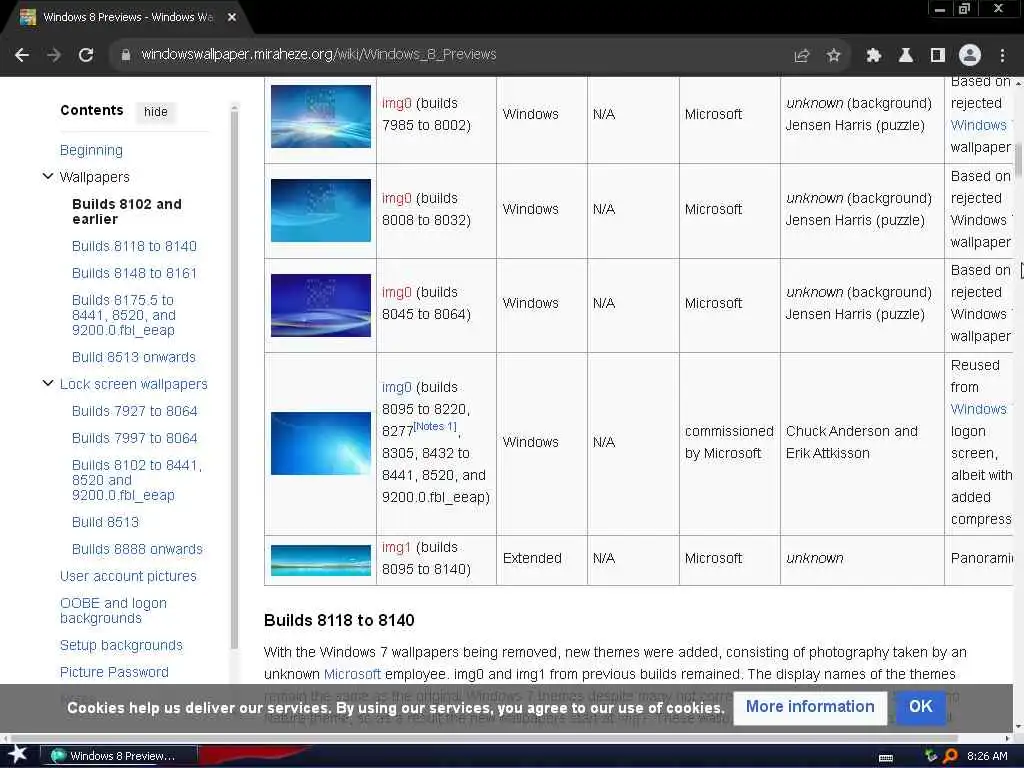
Task: Click the address bar URL
Action: tap(319, 55)
